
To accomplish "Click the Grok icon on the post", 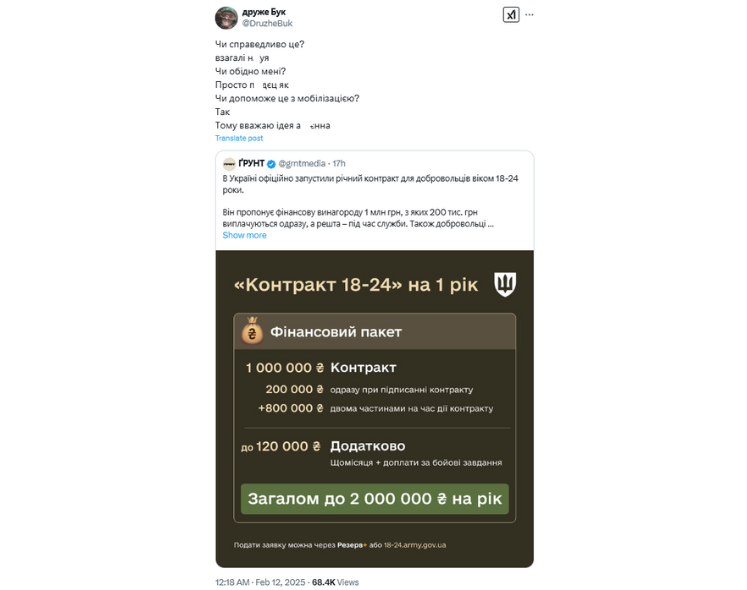I will pos(510,15).
